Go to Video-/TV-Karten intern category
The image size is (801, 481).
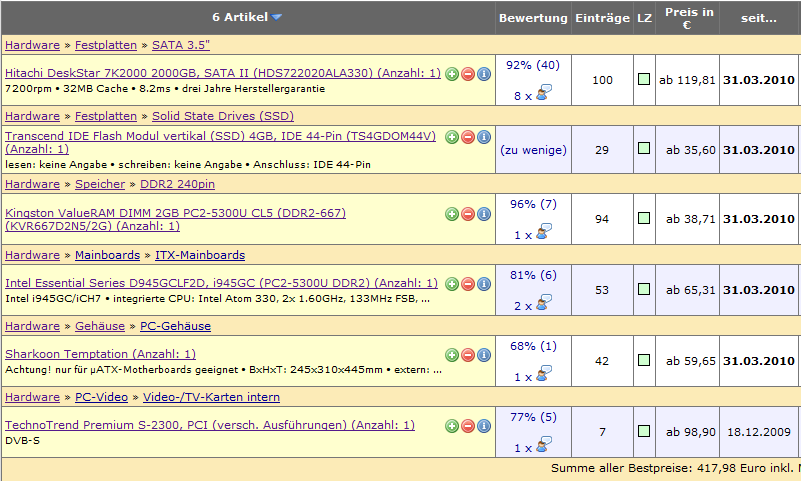tap(211, 397)
